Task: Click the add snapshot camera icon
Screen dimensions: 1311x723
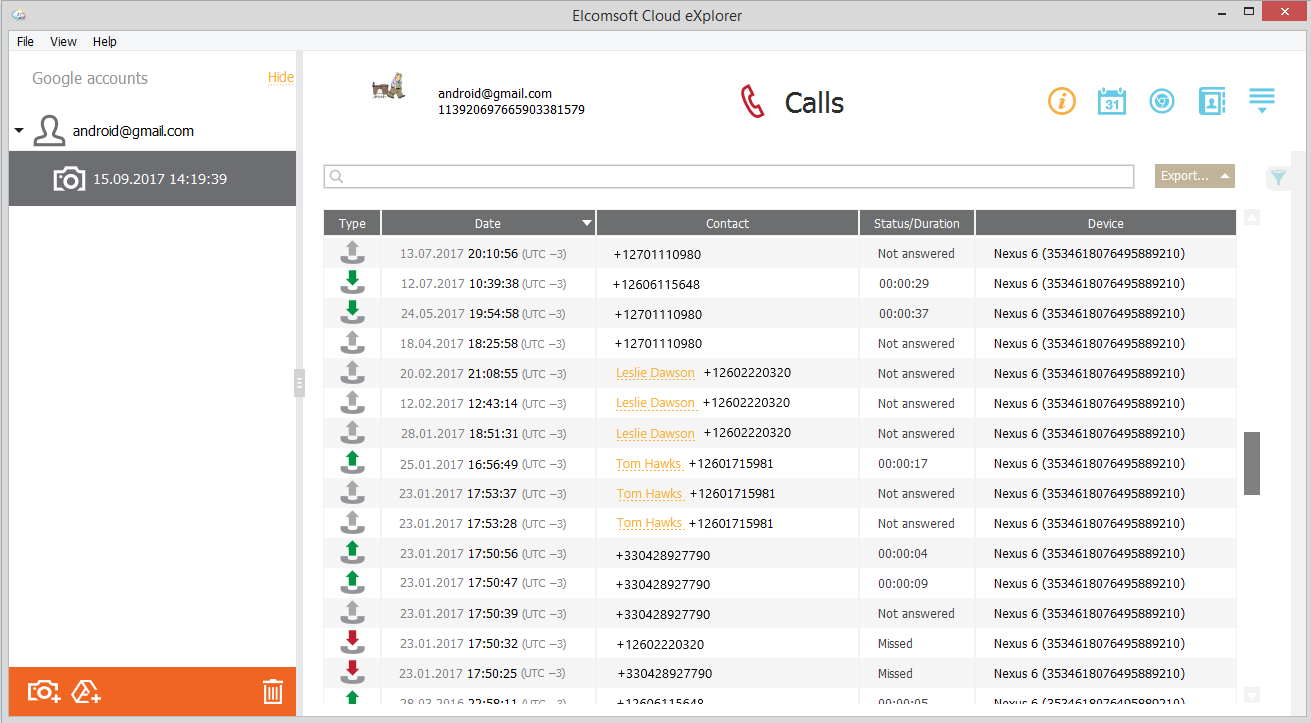Action: tap(44, 691)
